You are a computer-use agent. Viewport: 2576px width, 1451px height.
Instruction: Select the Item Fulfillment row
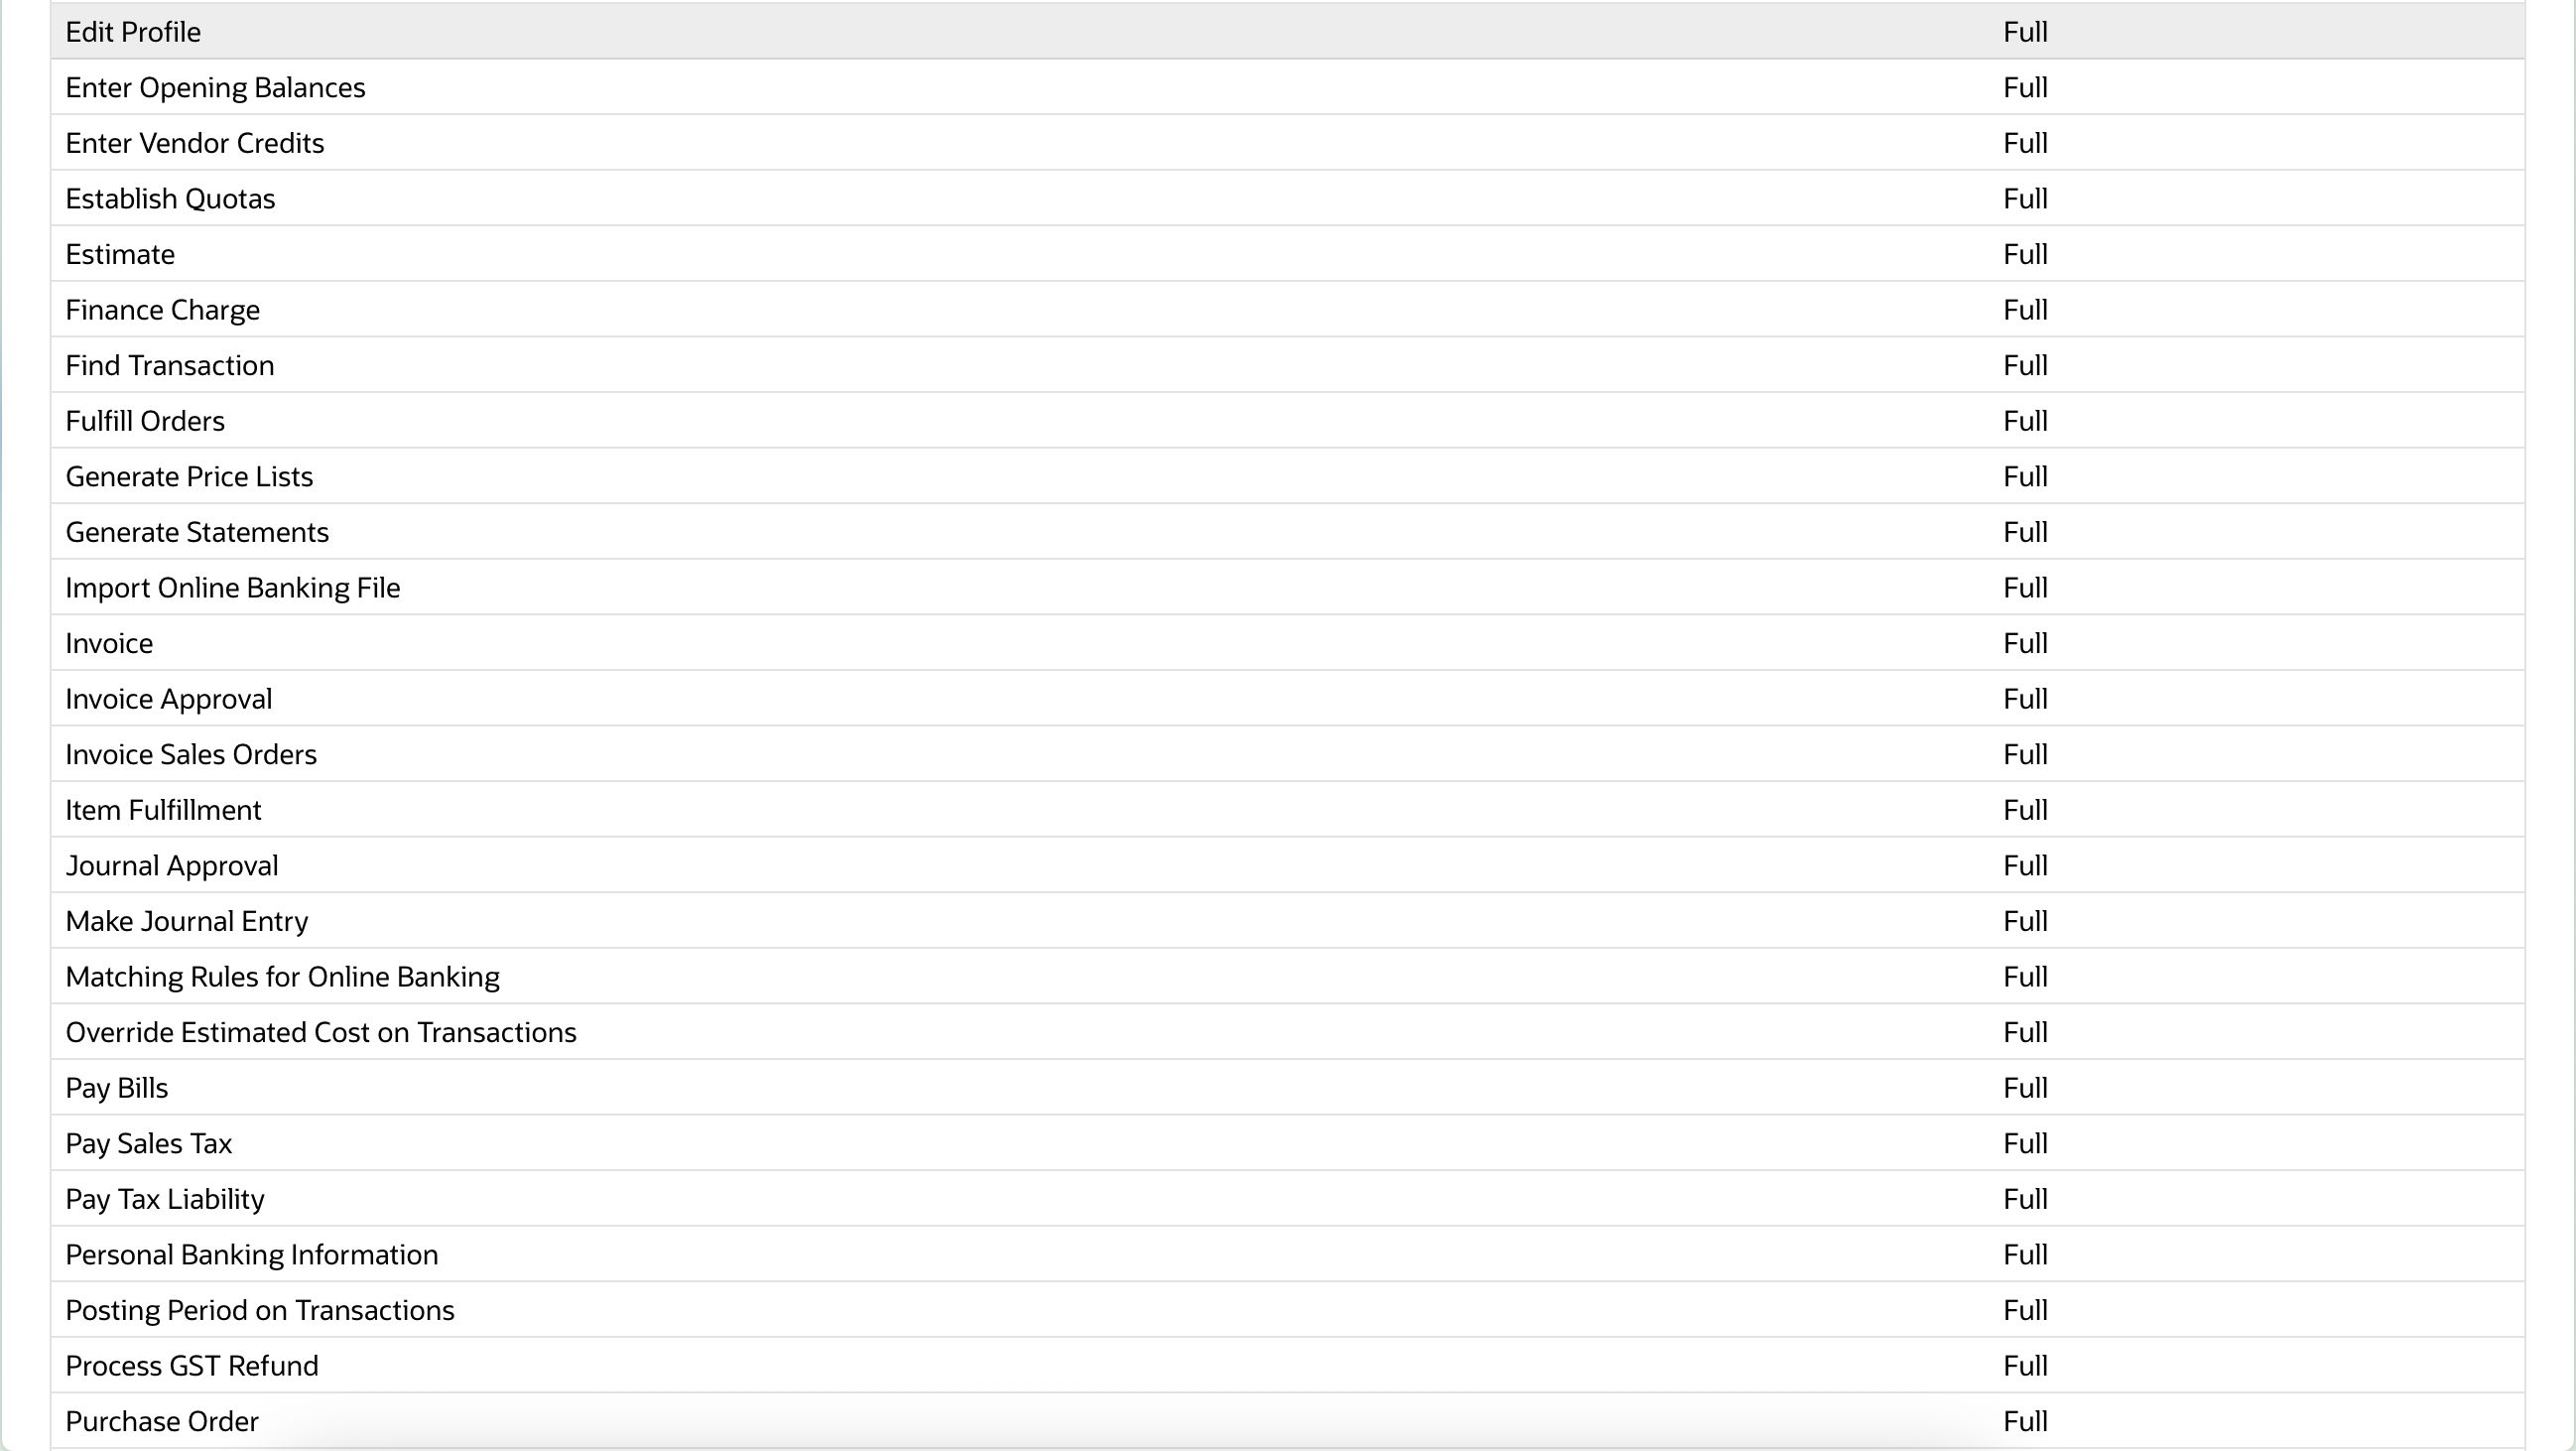pyautogui.click(x=163, y=810)
